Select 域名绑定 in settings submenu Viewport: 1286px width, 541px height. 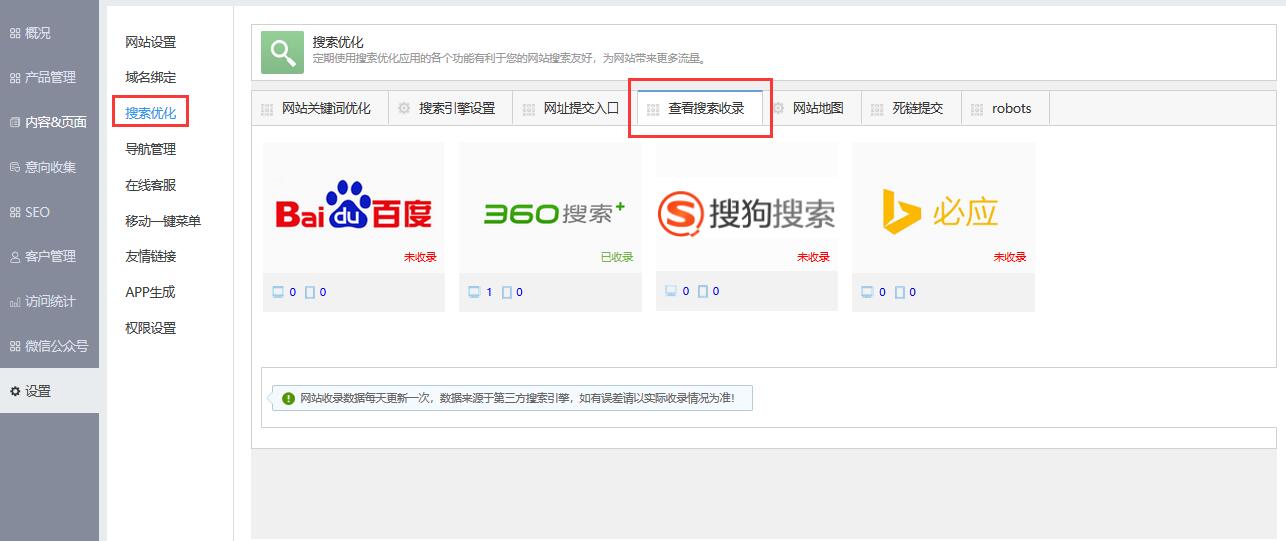click(150, 77)
